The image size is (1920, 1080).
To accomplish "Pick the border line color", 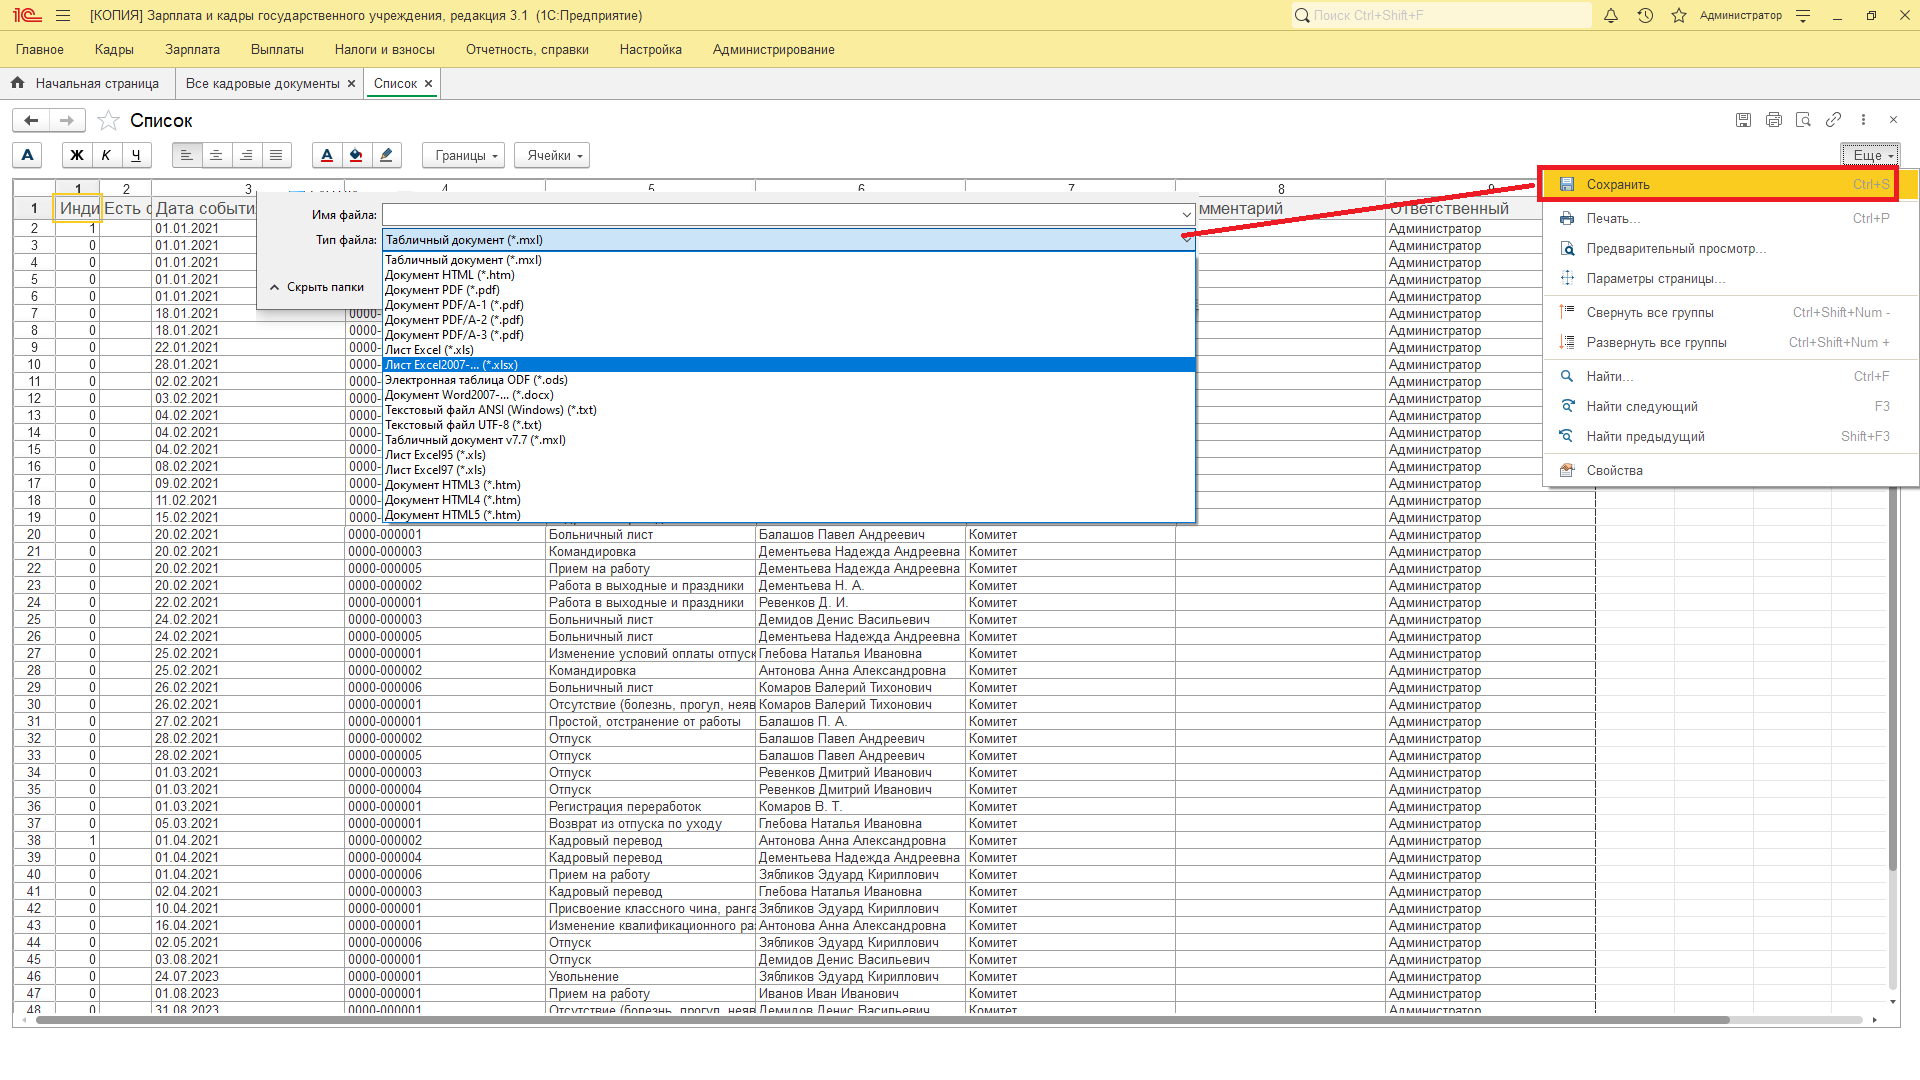I will (x=386, y=155).
